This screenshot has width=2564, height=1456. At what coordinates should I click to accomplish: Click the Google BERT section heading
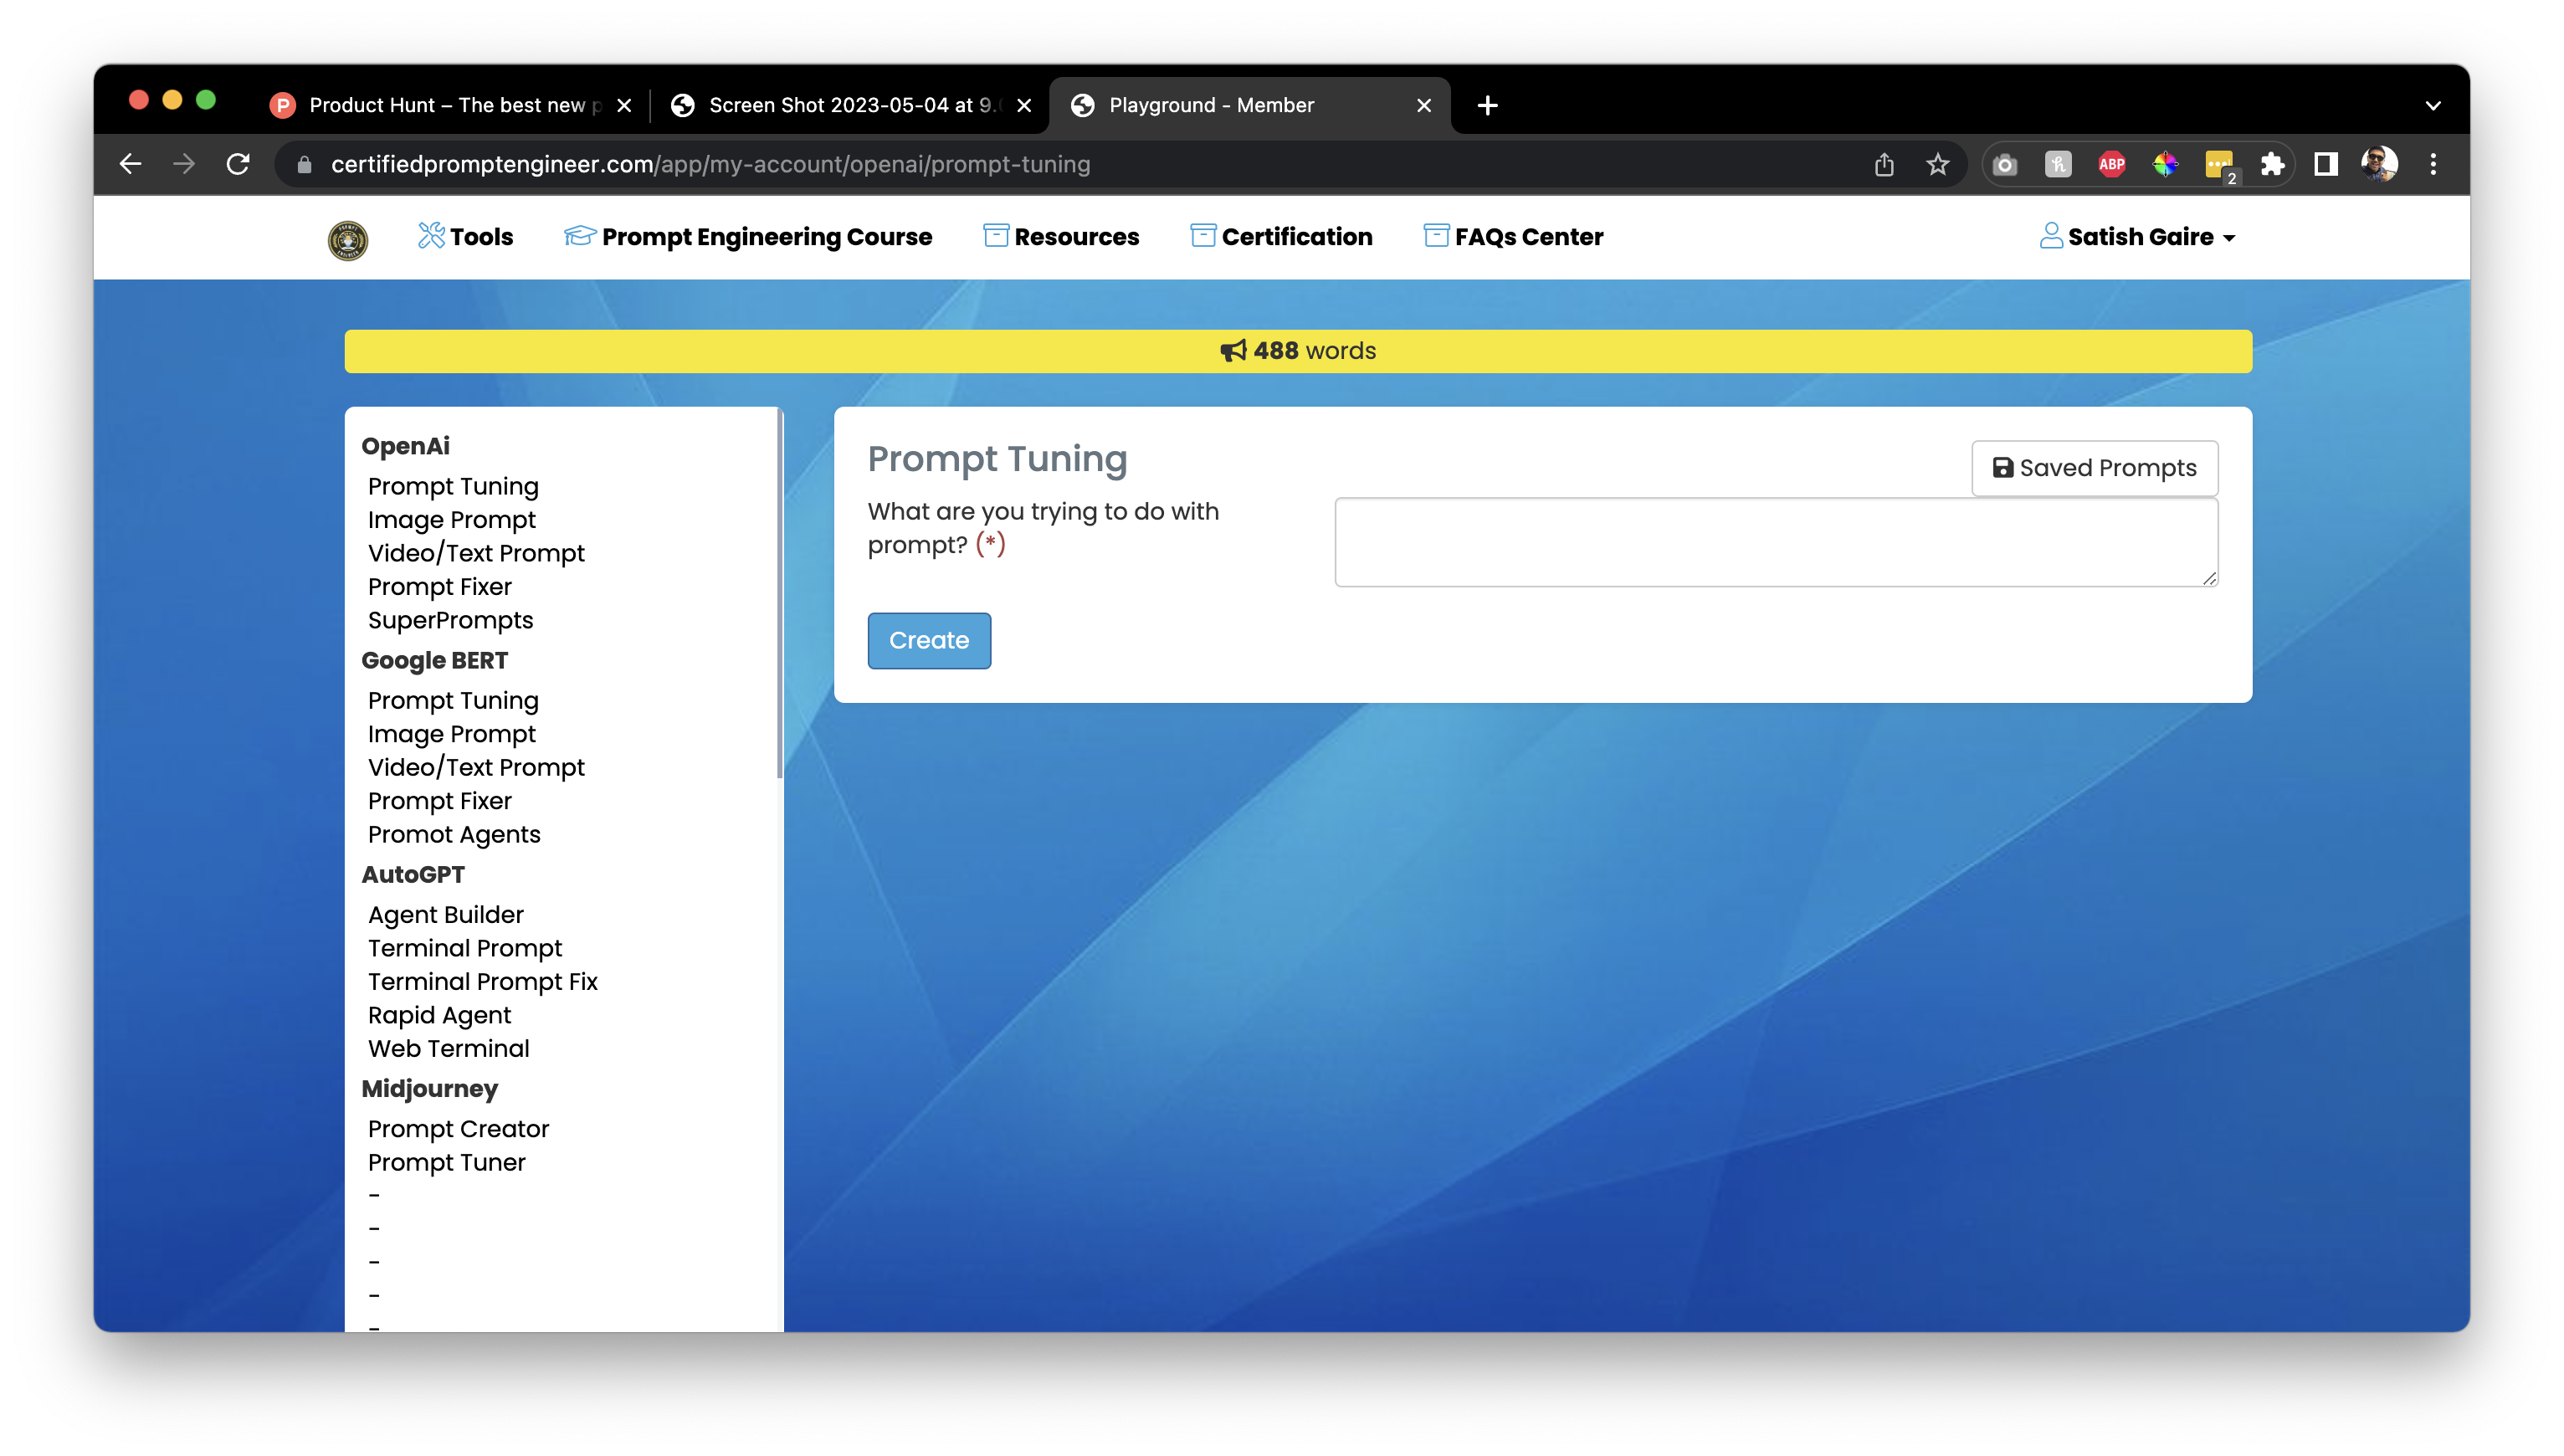[x=434, y=660]
